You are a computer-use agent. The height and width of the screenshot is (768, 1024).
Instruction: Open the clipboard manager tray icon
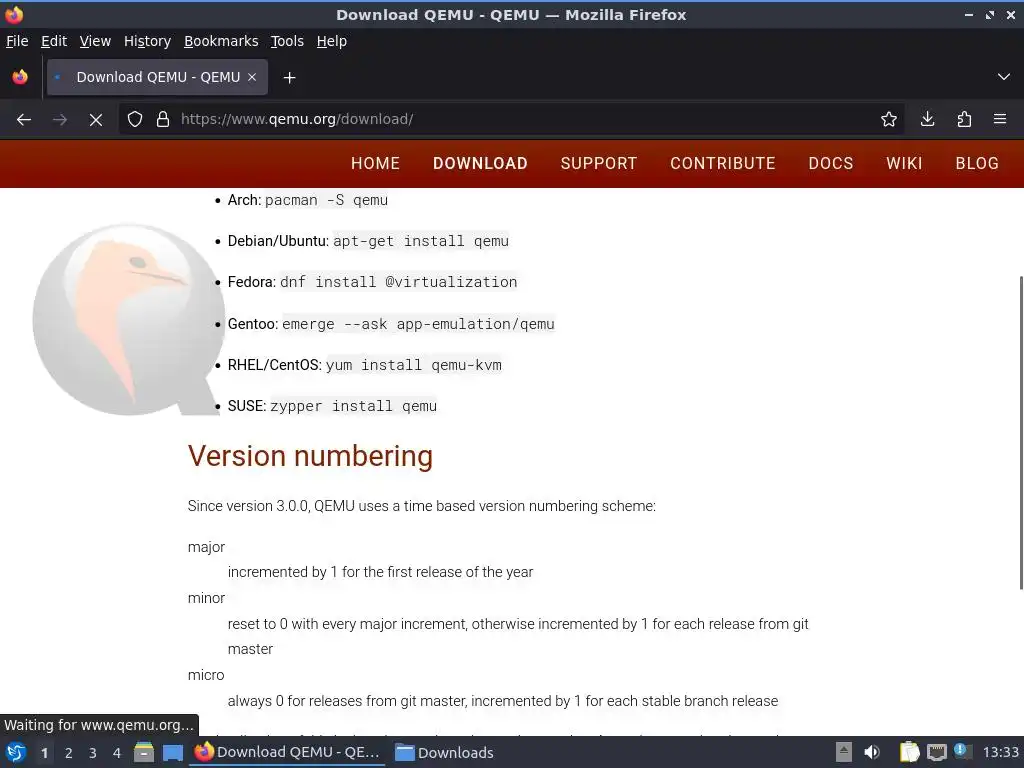(909, 752)
